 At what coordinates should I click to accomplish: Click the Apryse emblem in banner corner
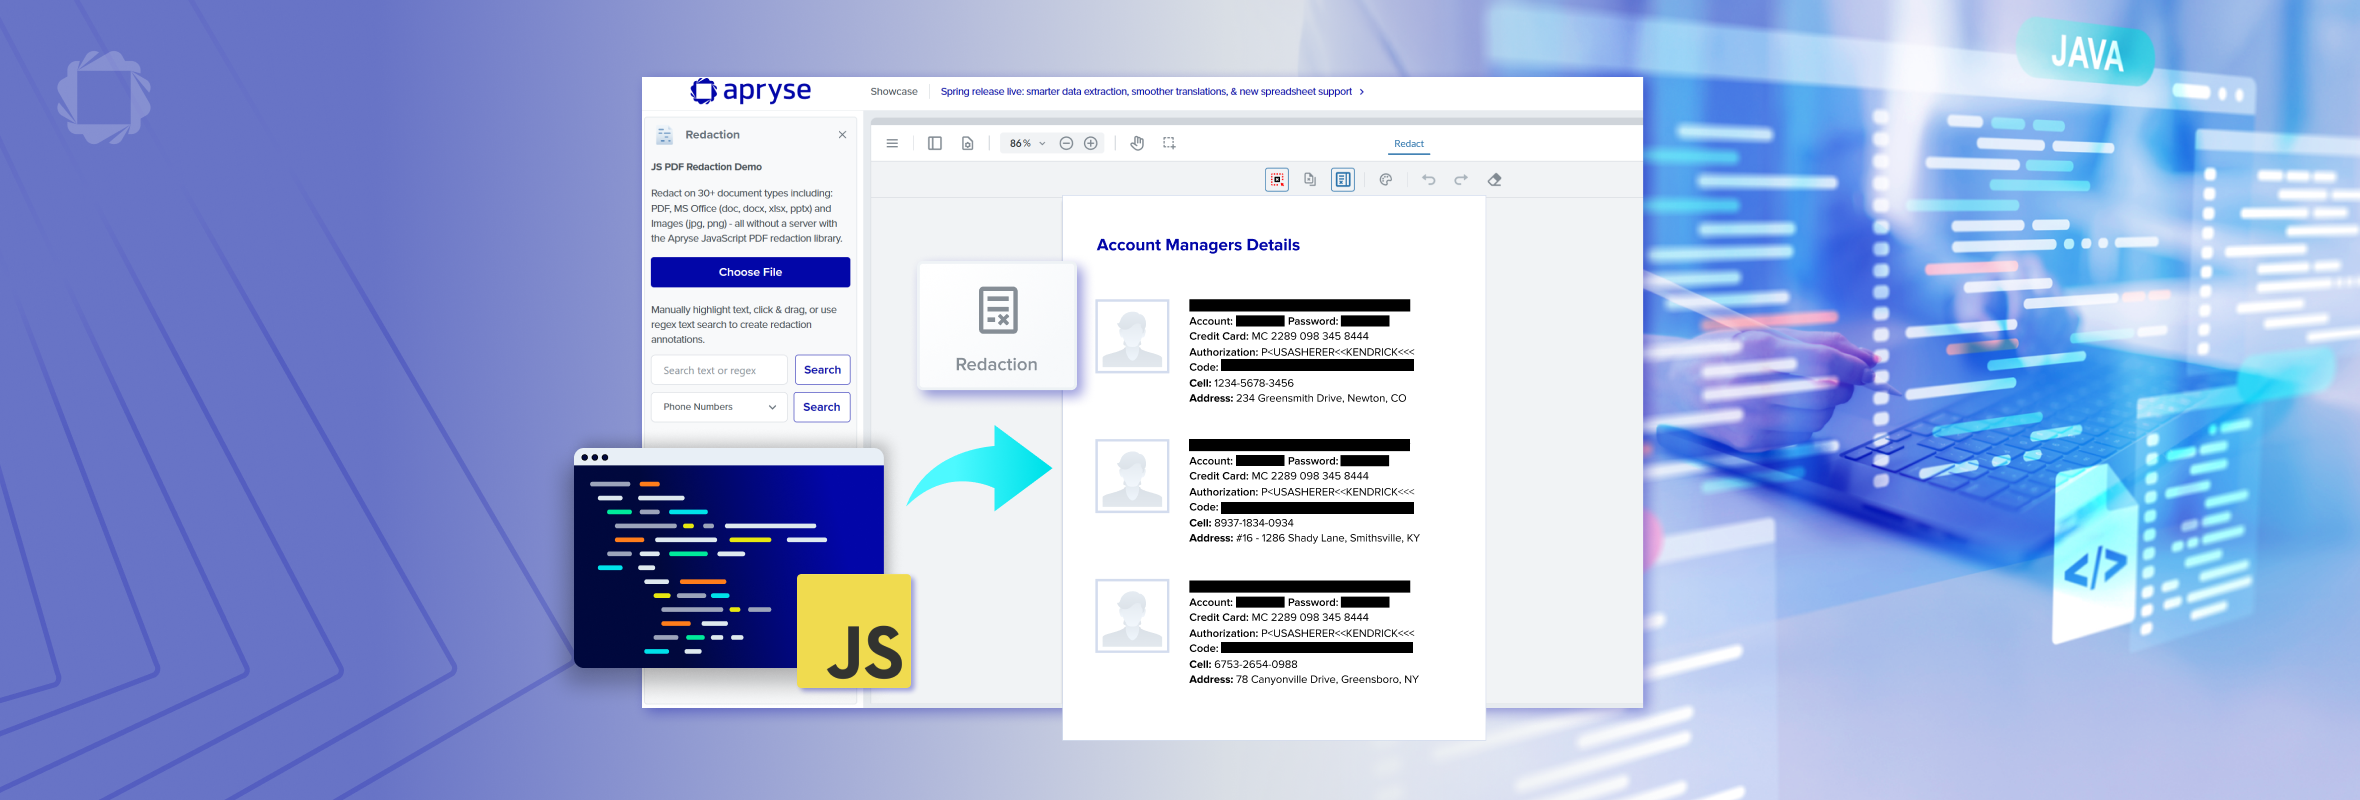point(104,97)
